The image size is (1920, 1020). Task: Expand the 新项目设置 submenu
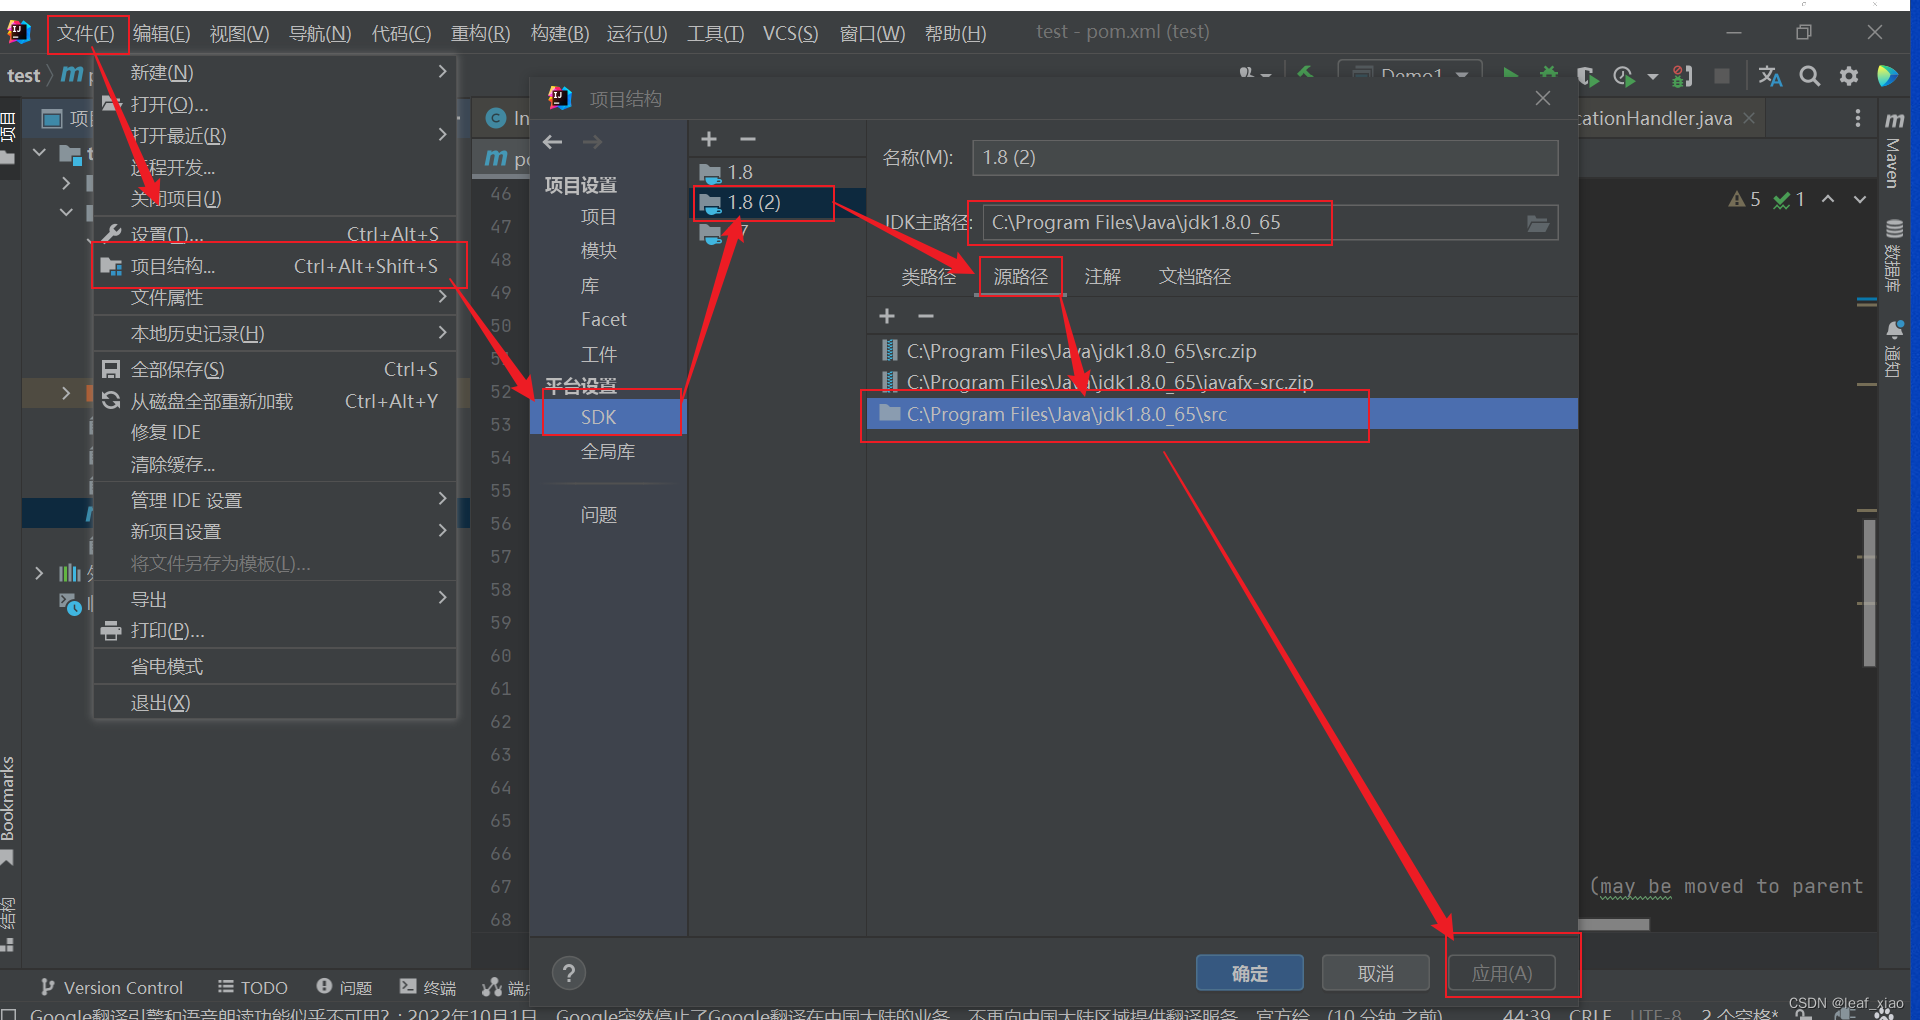click(275, 531)
